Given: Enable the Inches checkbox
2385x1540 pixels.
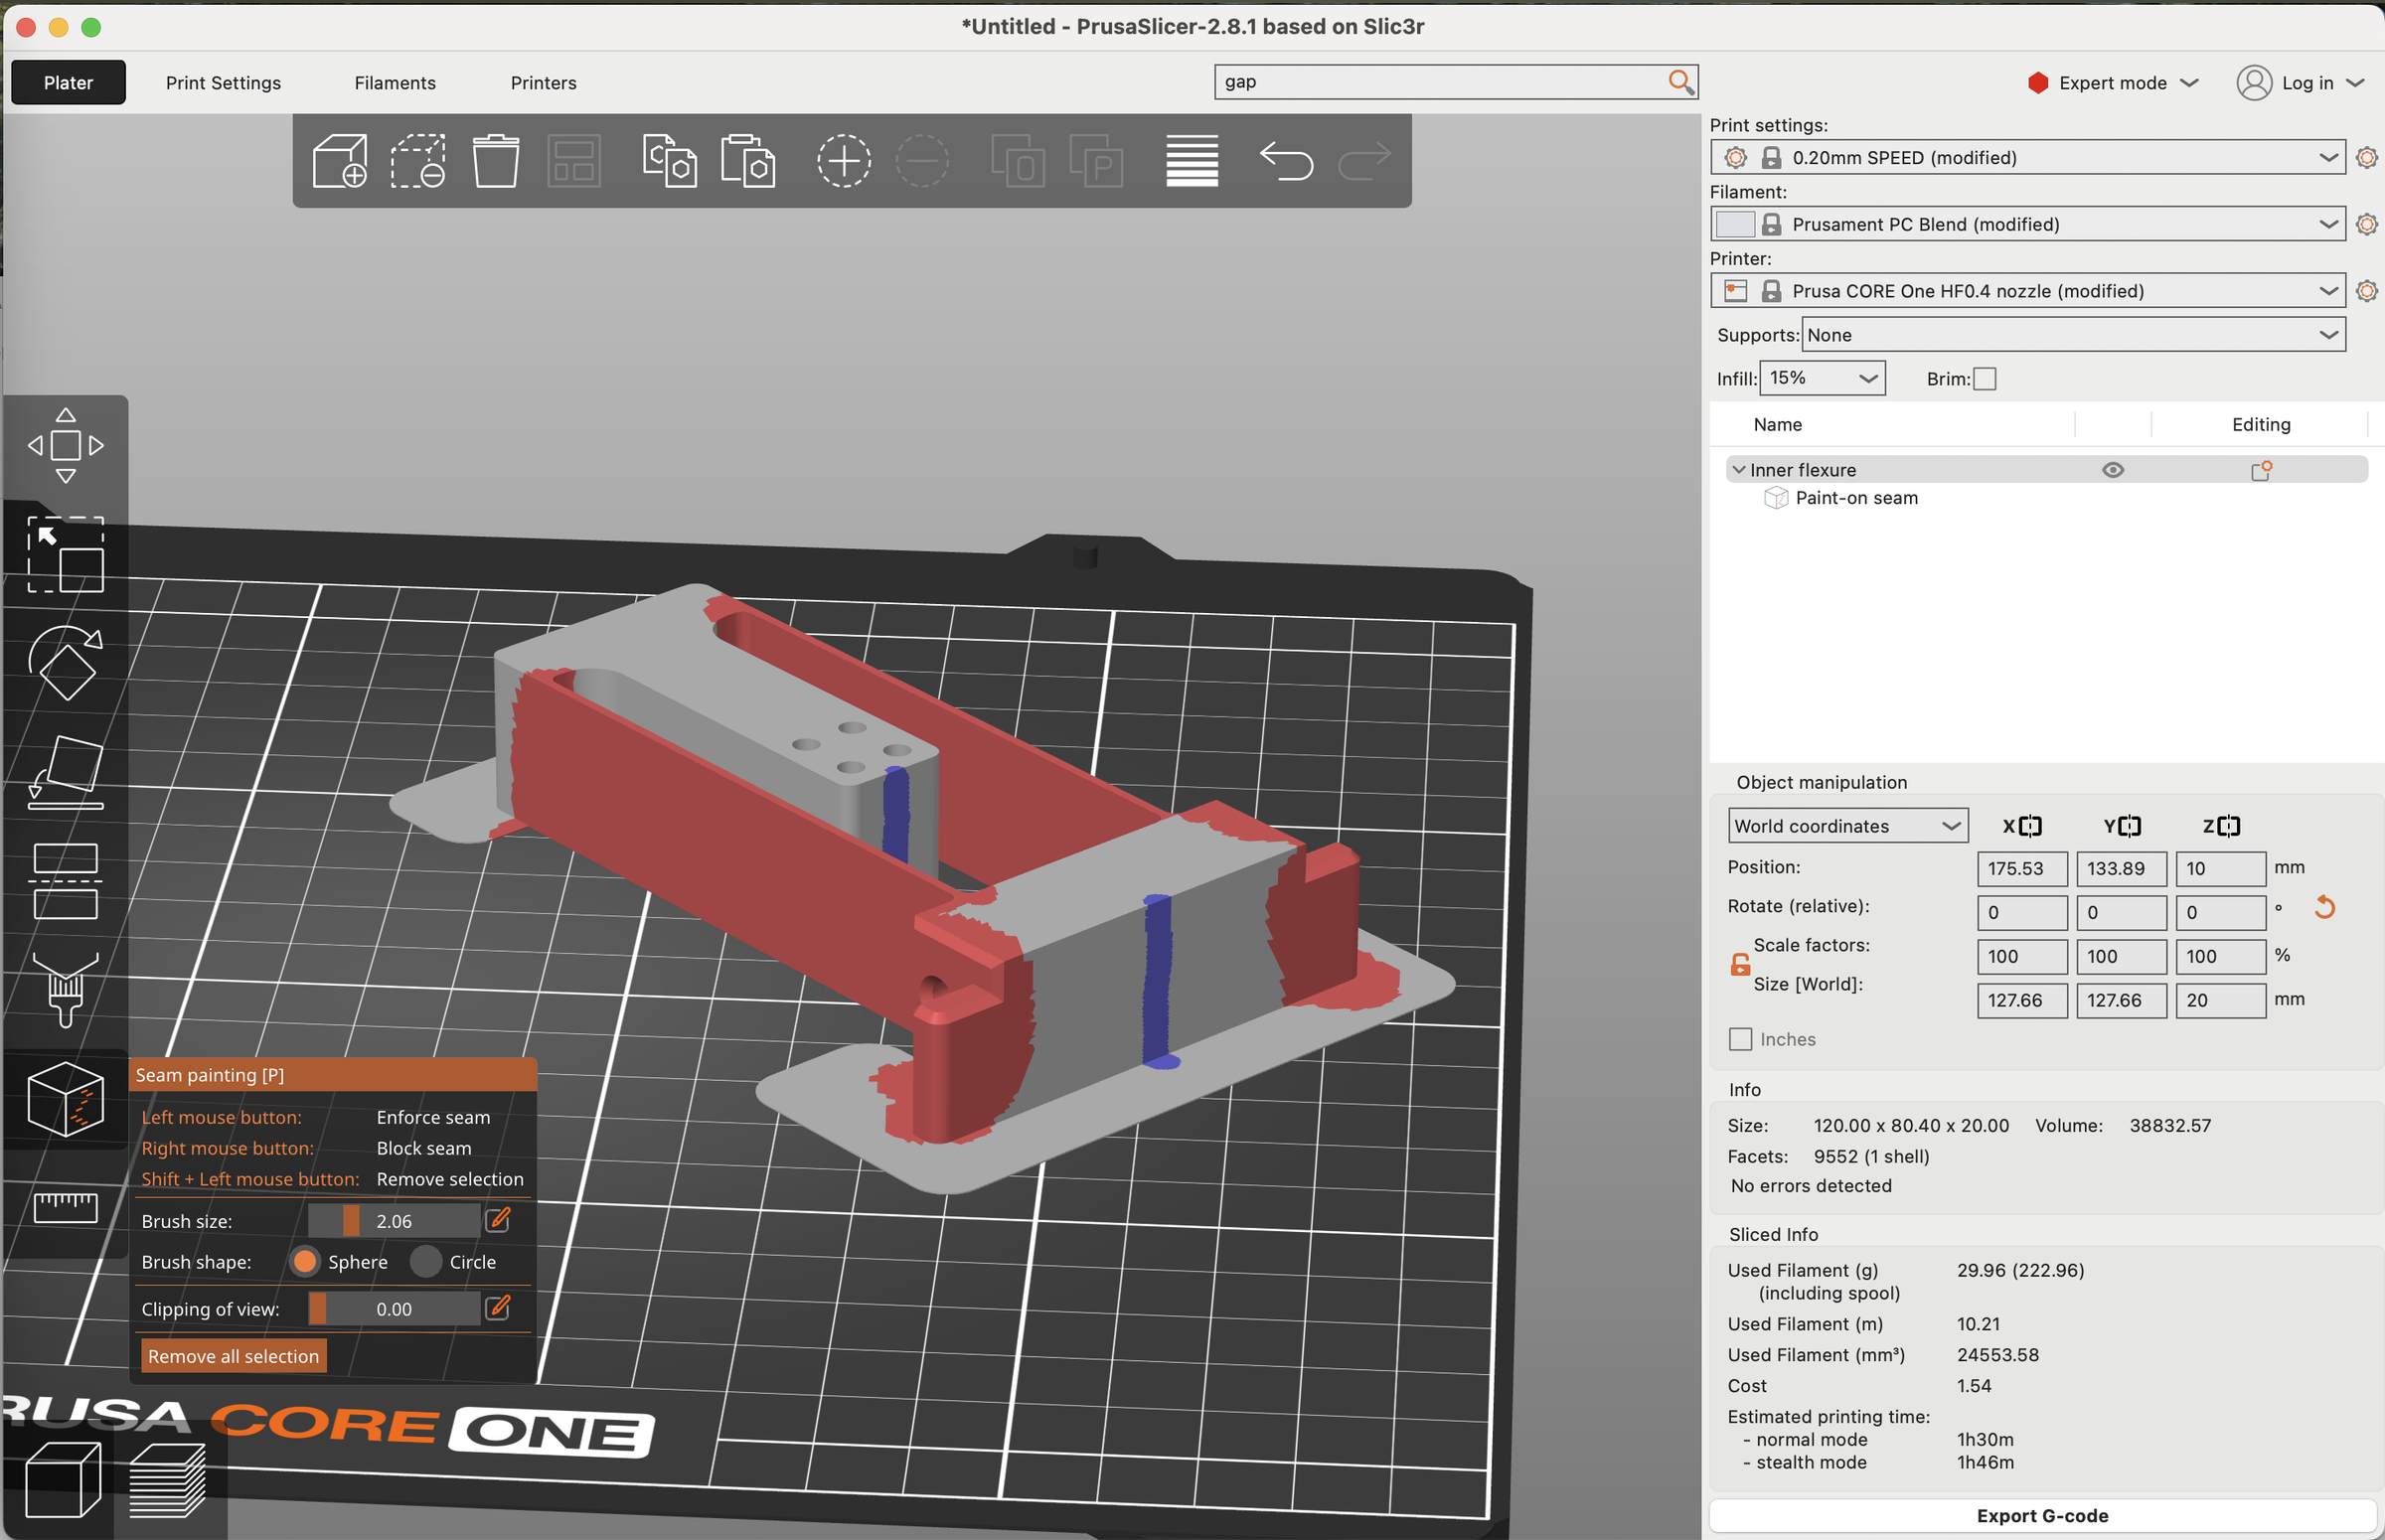Looking at the screenshot, I should (x=1741, y=1040).
